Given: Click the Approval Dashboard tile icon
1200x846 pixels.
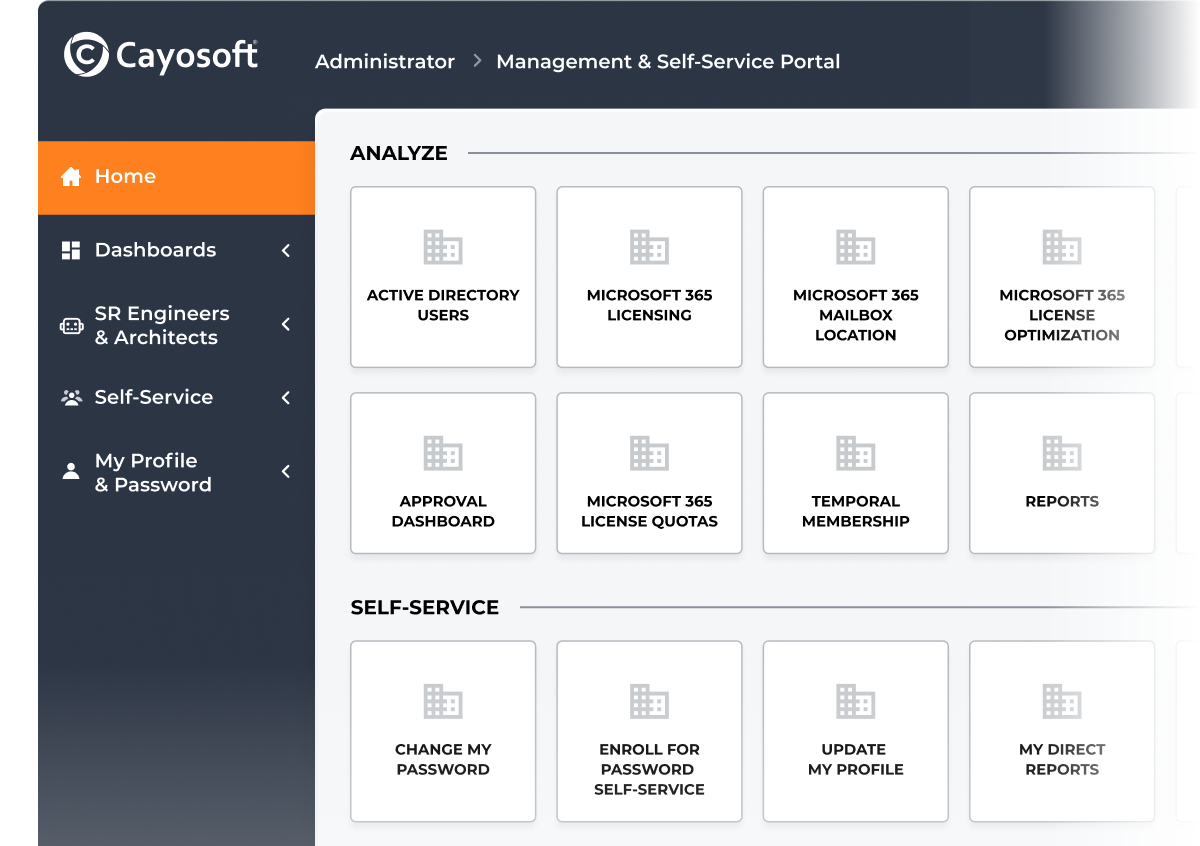Looking at the screenshot, I should coord(443,453).
